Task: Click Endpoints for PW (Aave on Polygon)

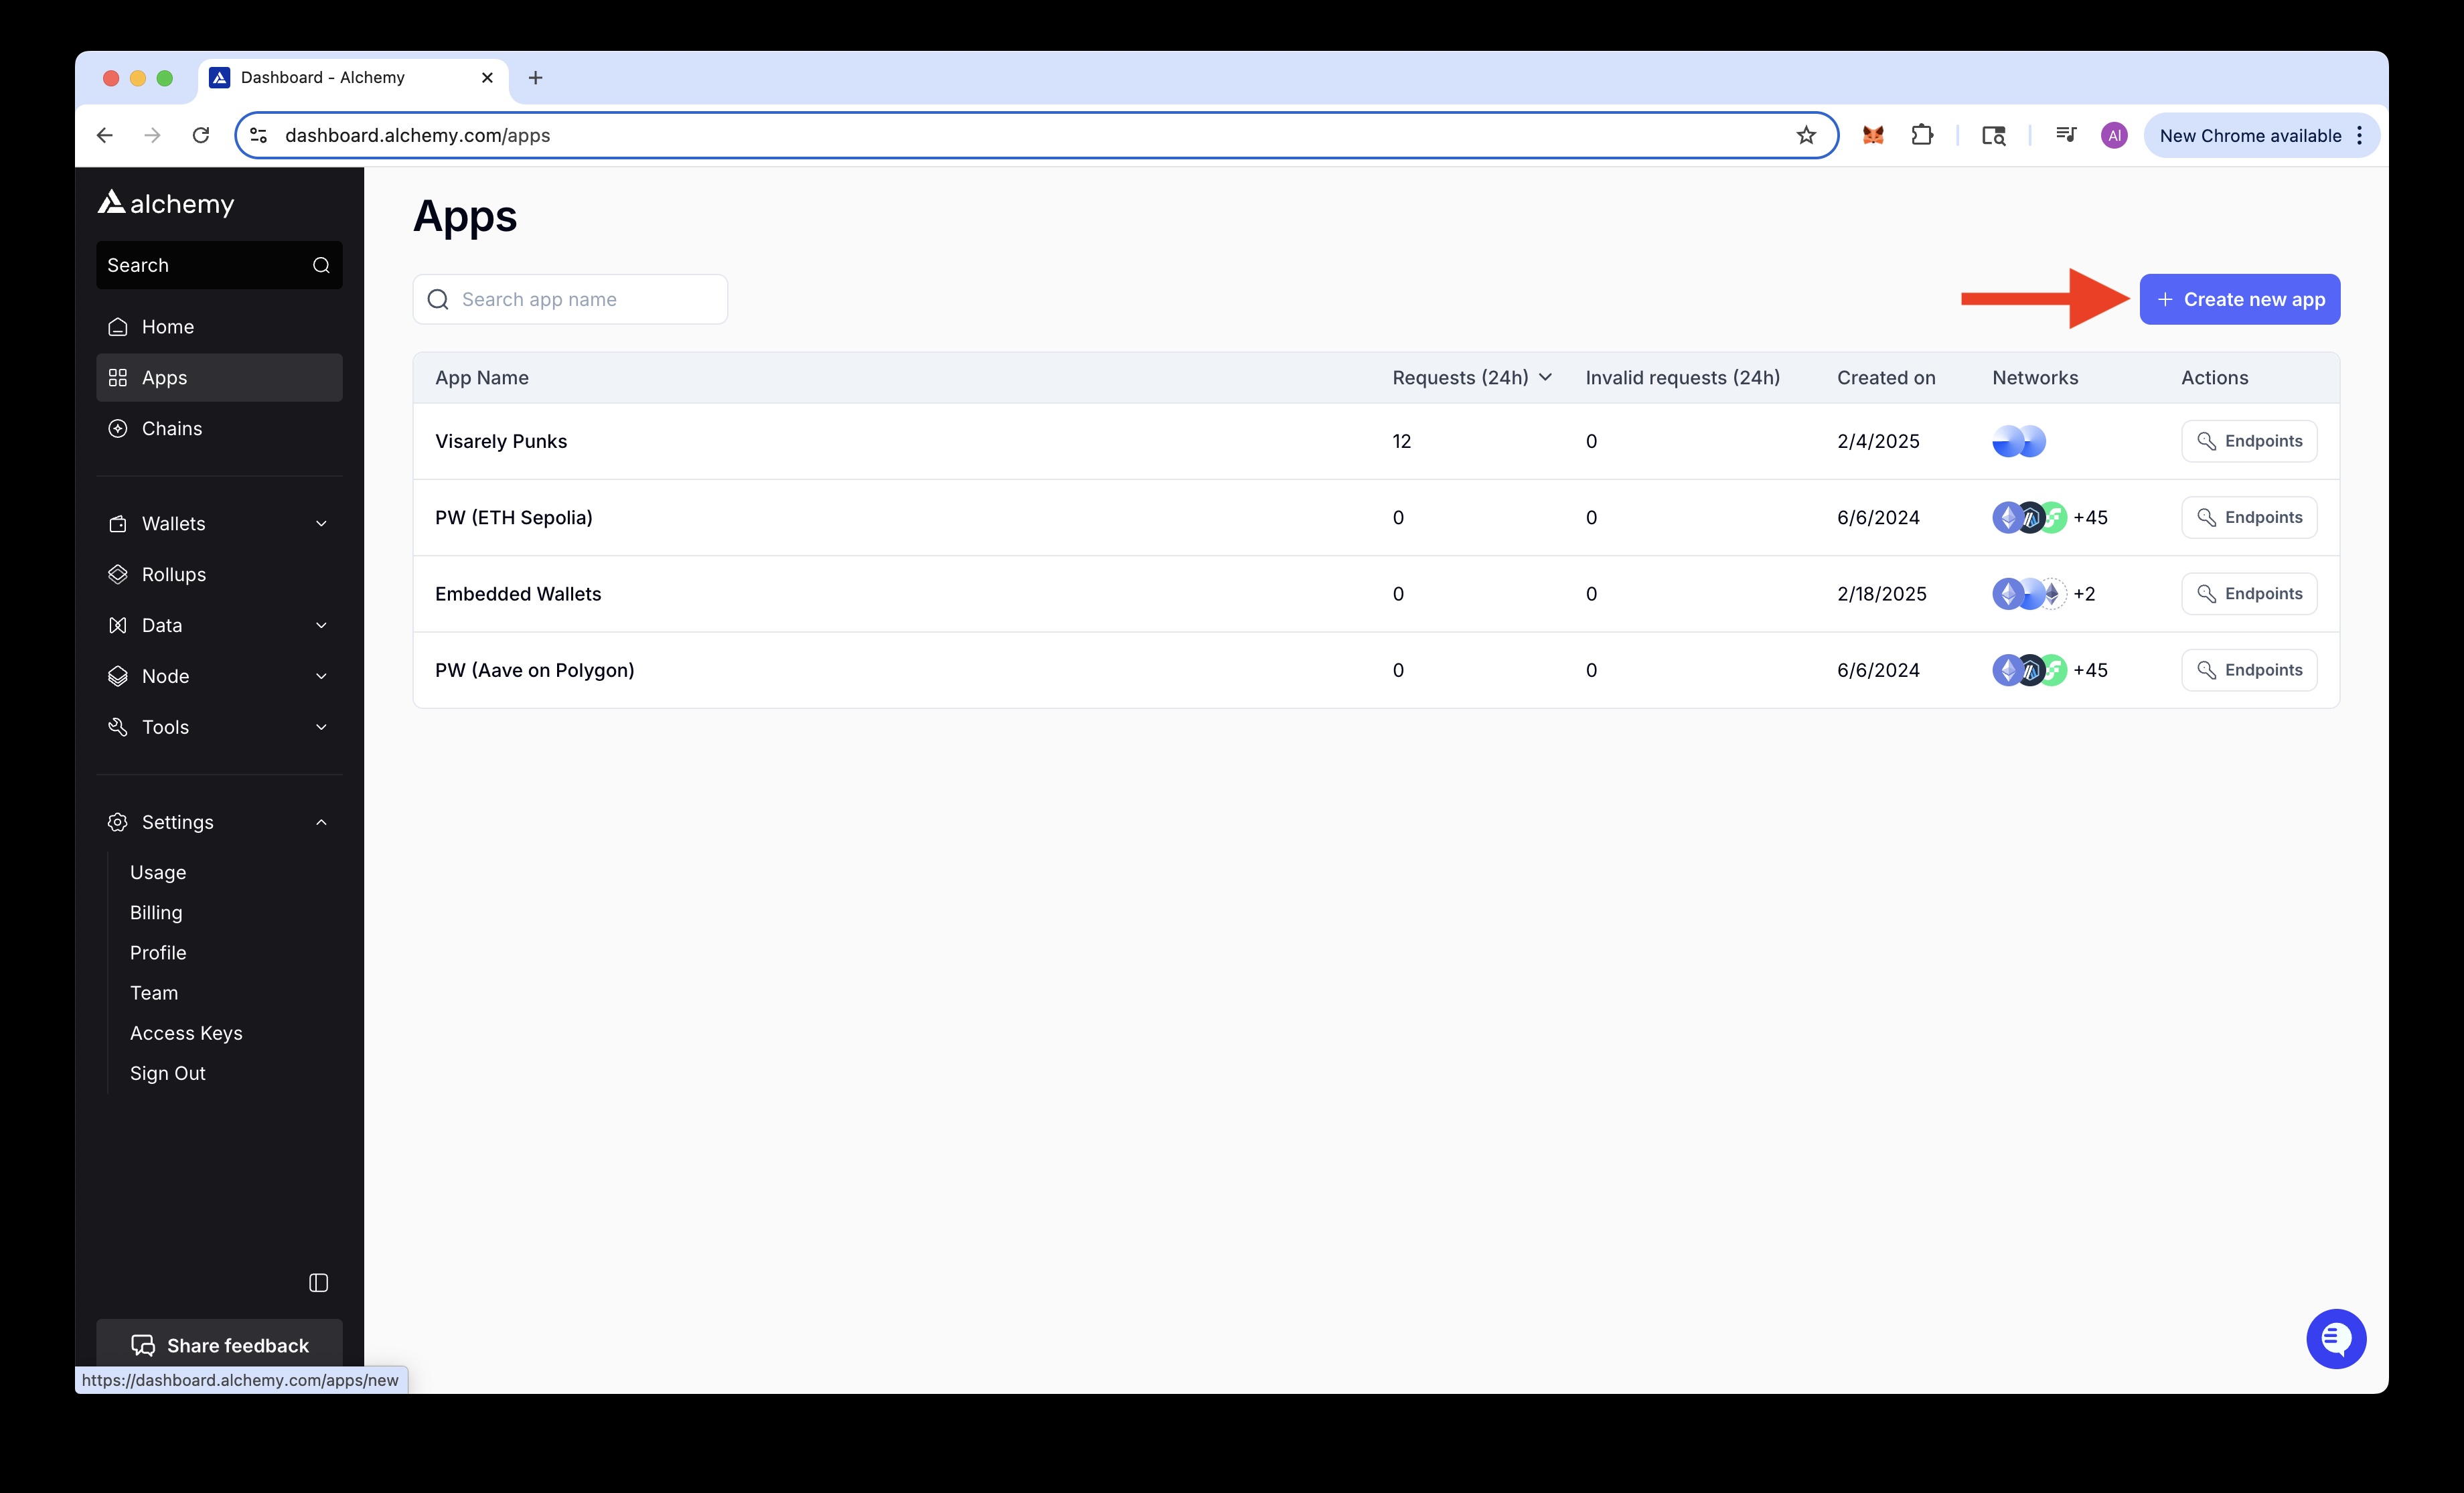Action: click(x=2249, y=670)
